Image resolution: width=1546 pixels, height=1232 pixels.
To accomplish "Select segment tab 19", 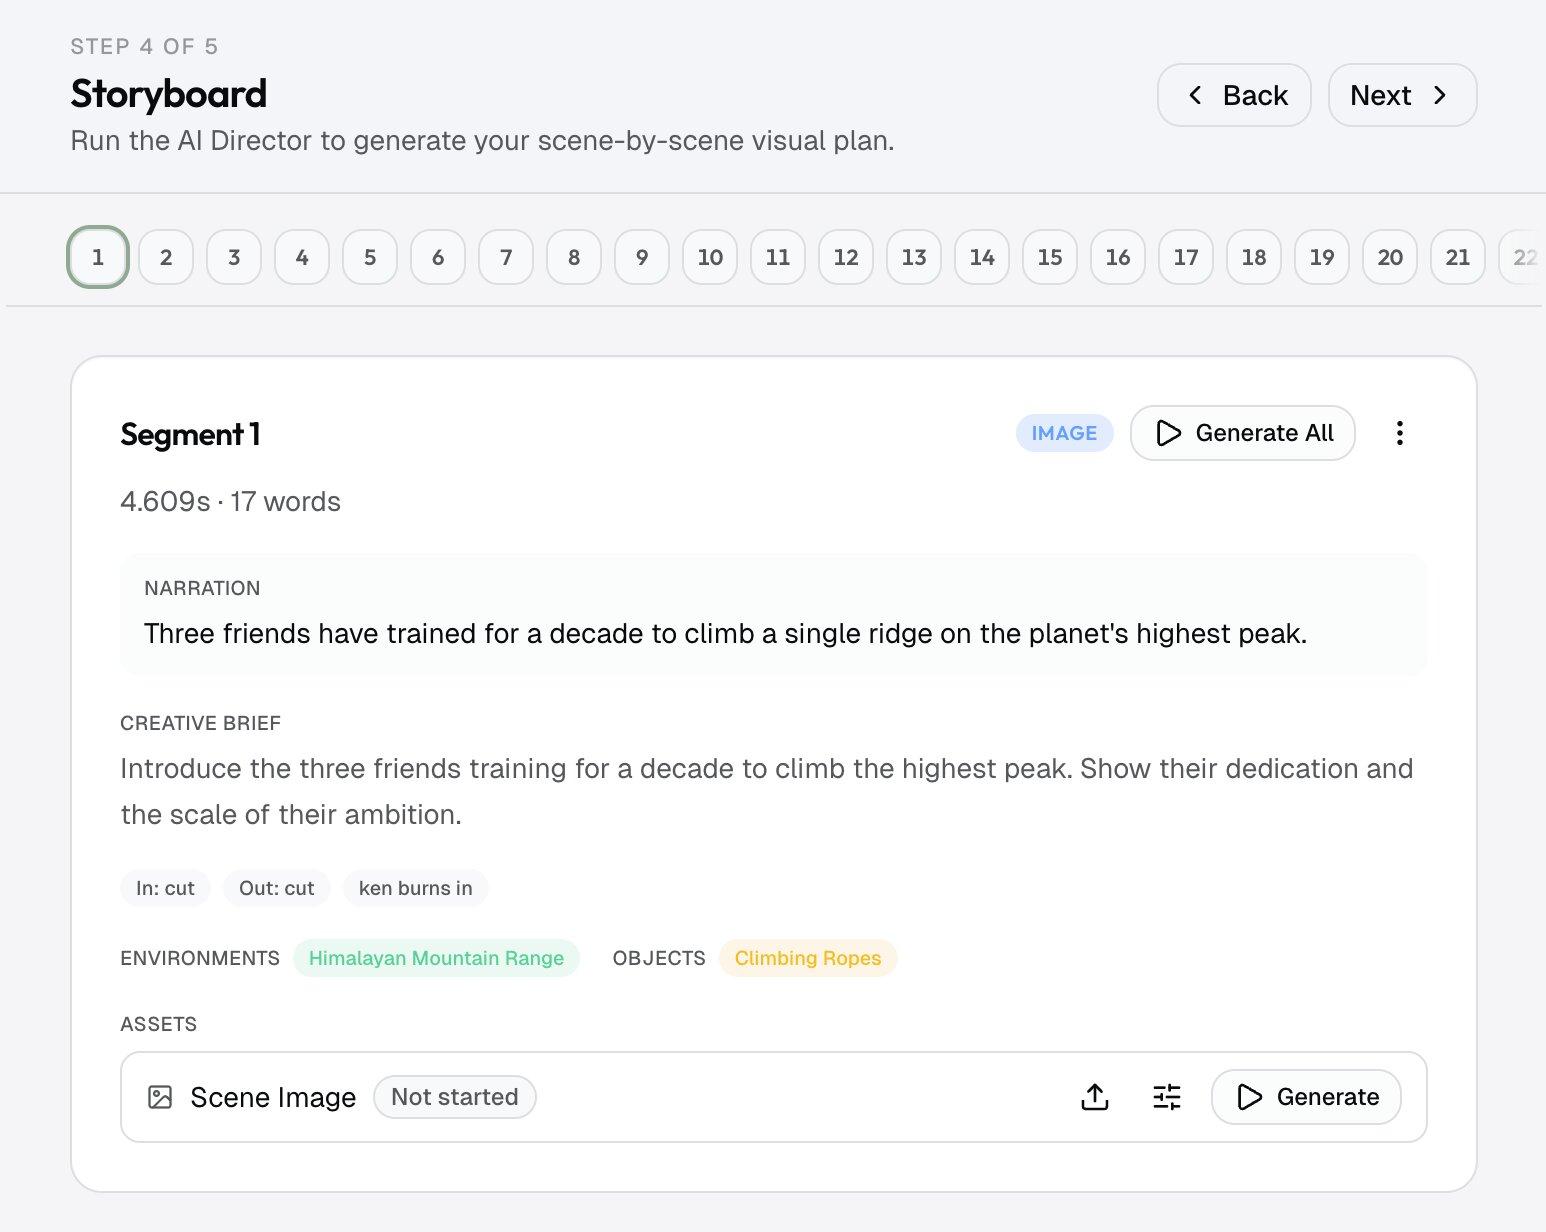I will 1322,257.
